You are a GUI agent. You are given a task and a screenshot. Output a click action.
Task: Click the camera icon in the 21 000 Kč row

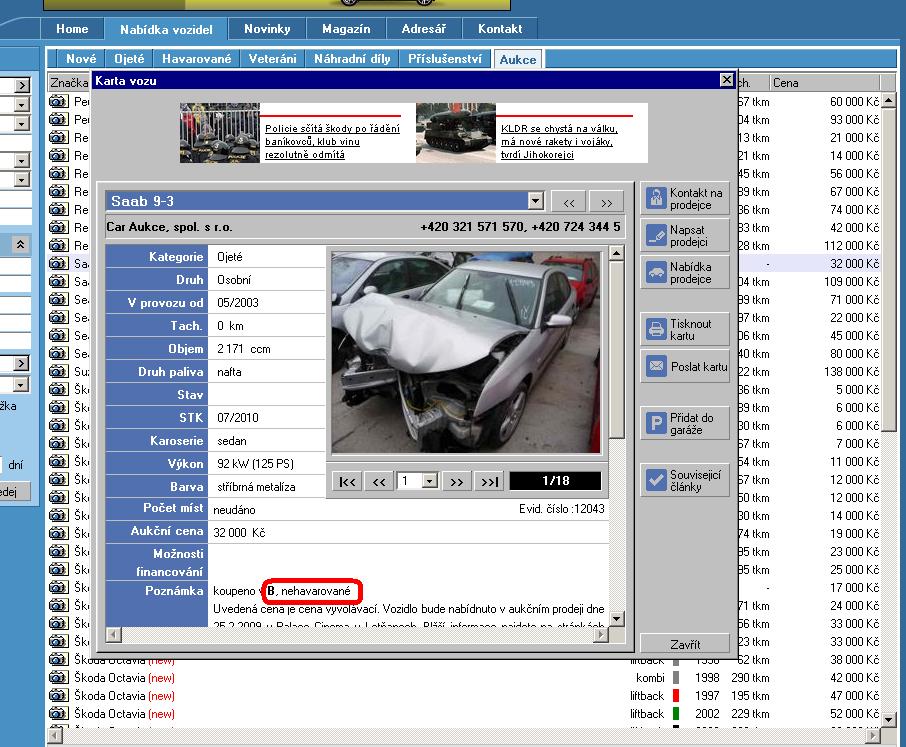[58, 137]
